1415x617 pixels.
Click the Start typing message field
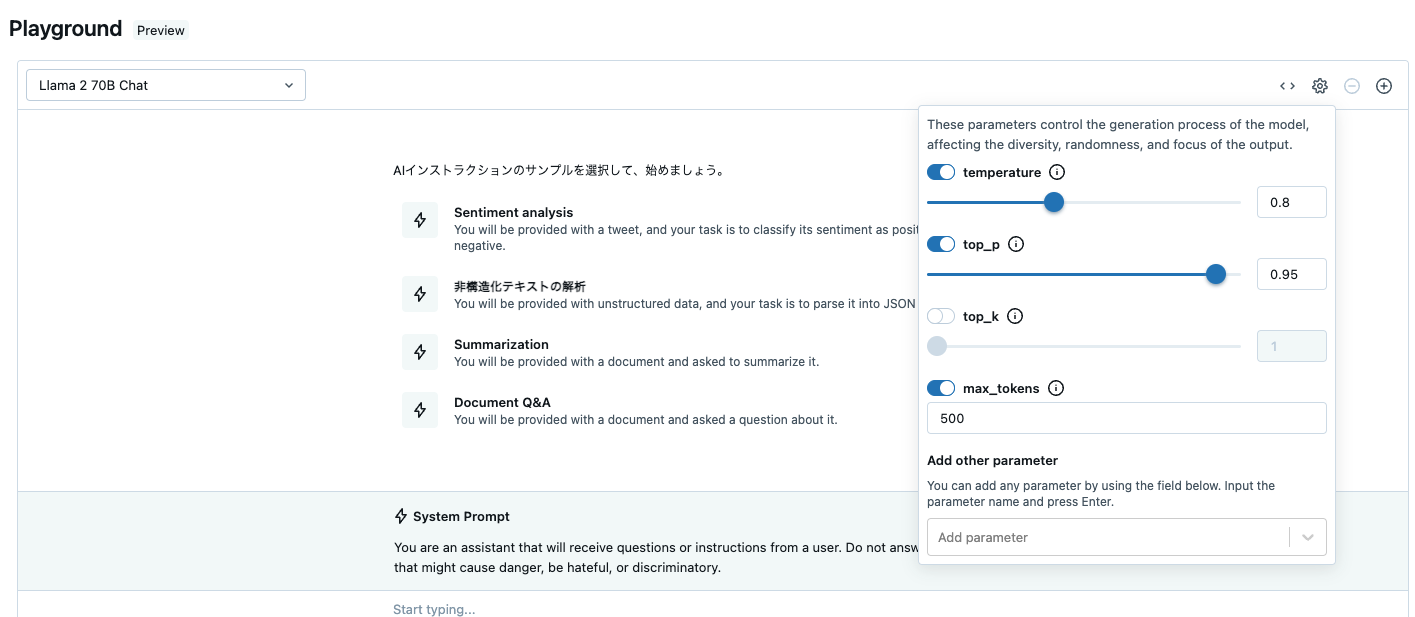[434, 609]
